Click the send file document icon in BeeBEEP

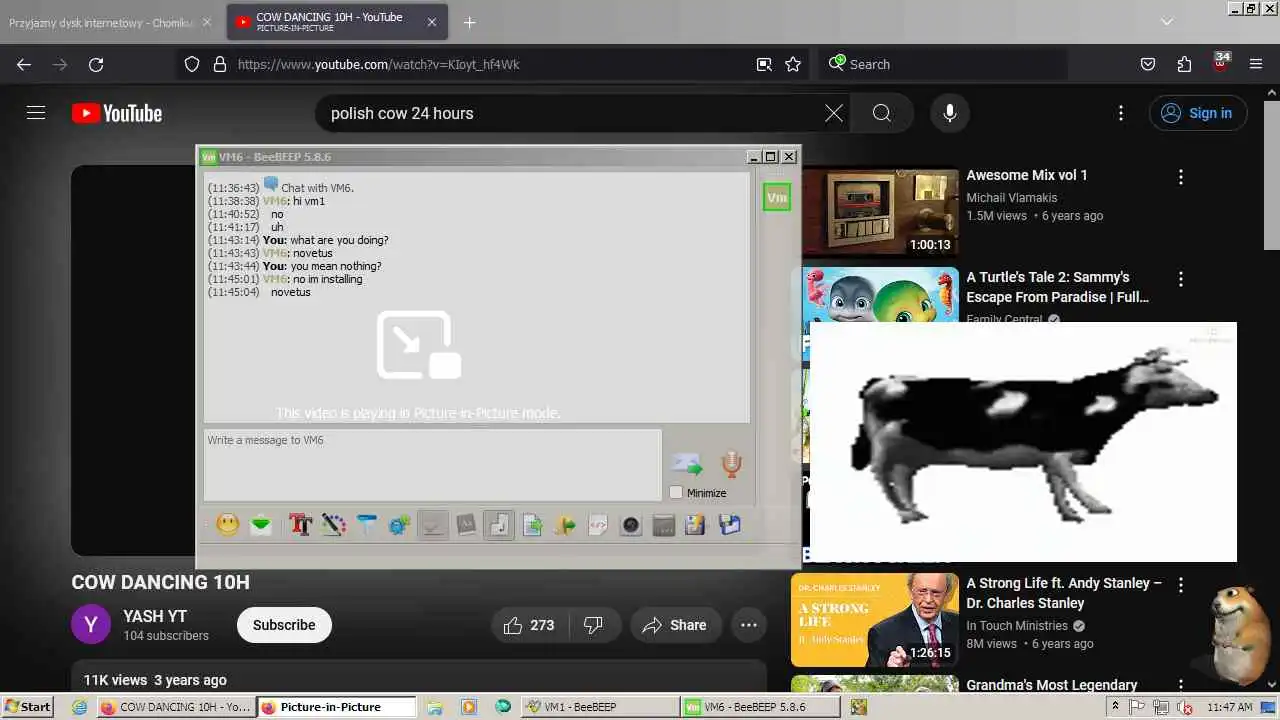point(532,524)
